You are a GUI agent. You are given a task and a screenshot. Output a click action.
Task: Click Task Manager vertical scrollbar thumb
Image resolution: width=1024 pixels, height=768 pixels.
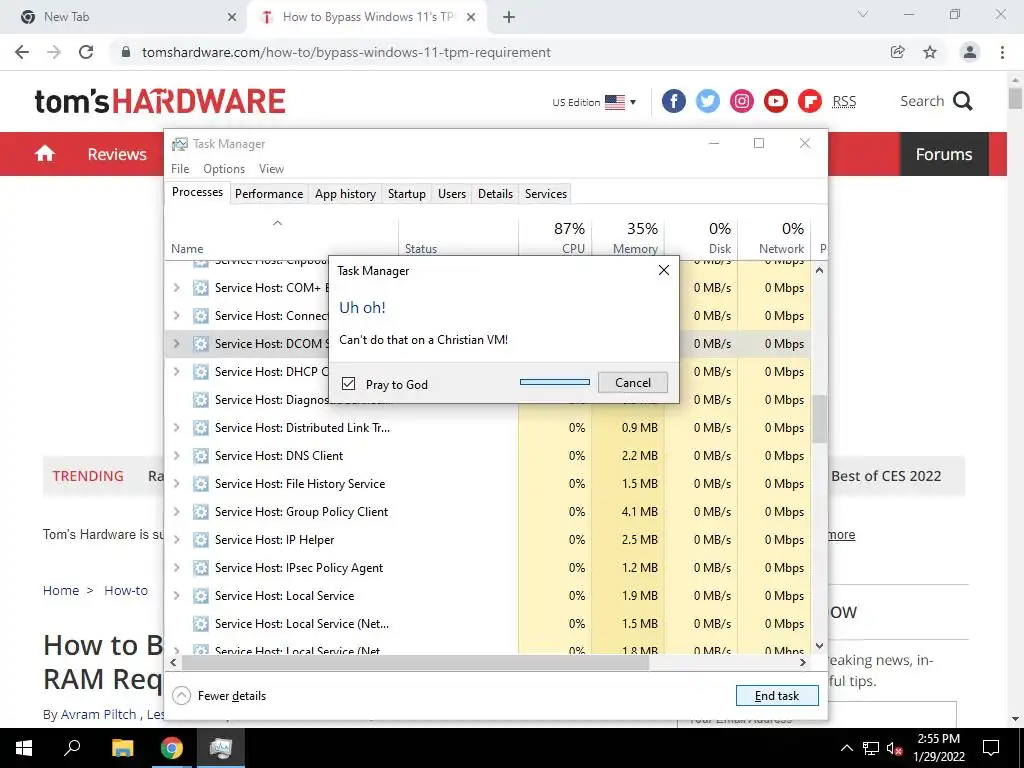coord(820,419)
